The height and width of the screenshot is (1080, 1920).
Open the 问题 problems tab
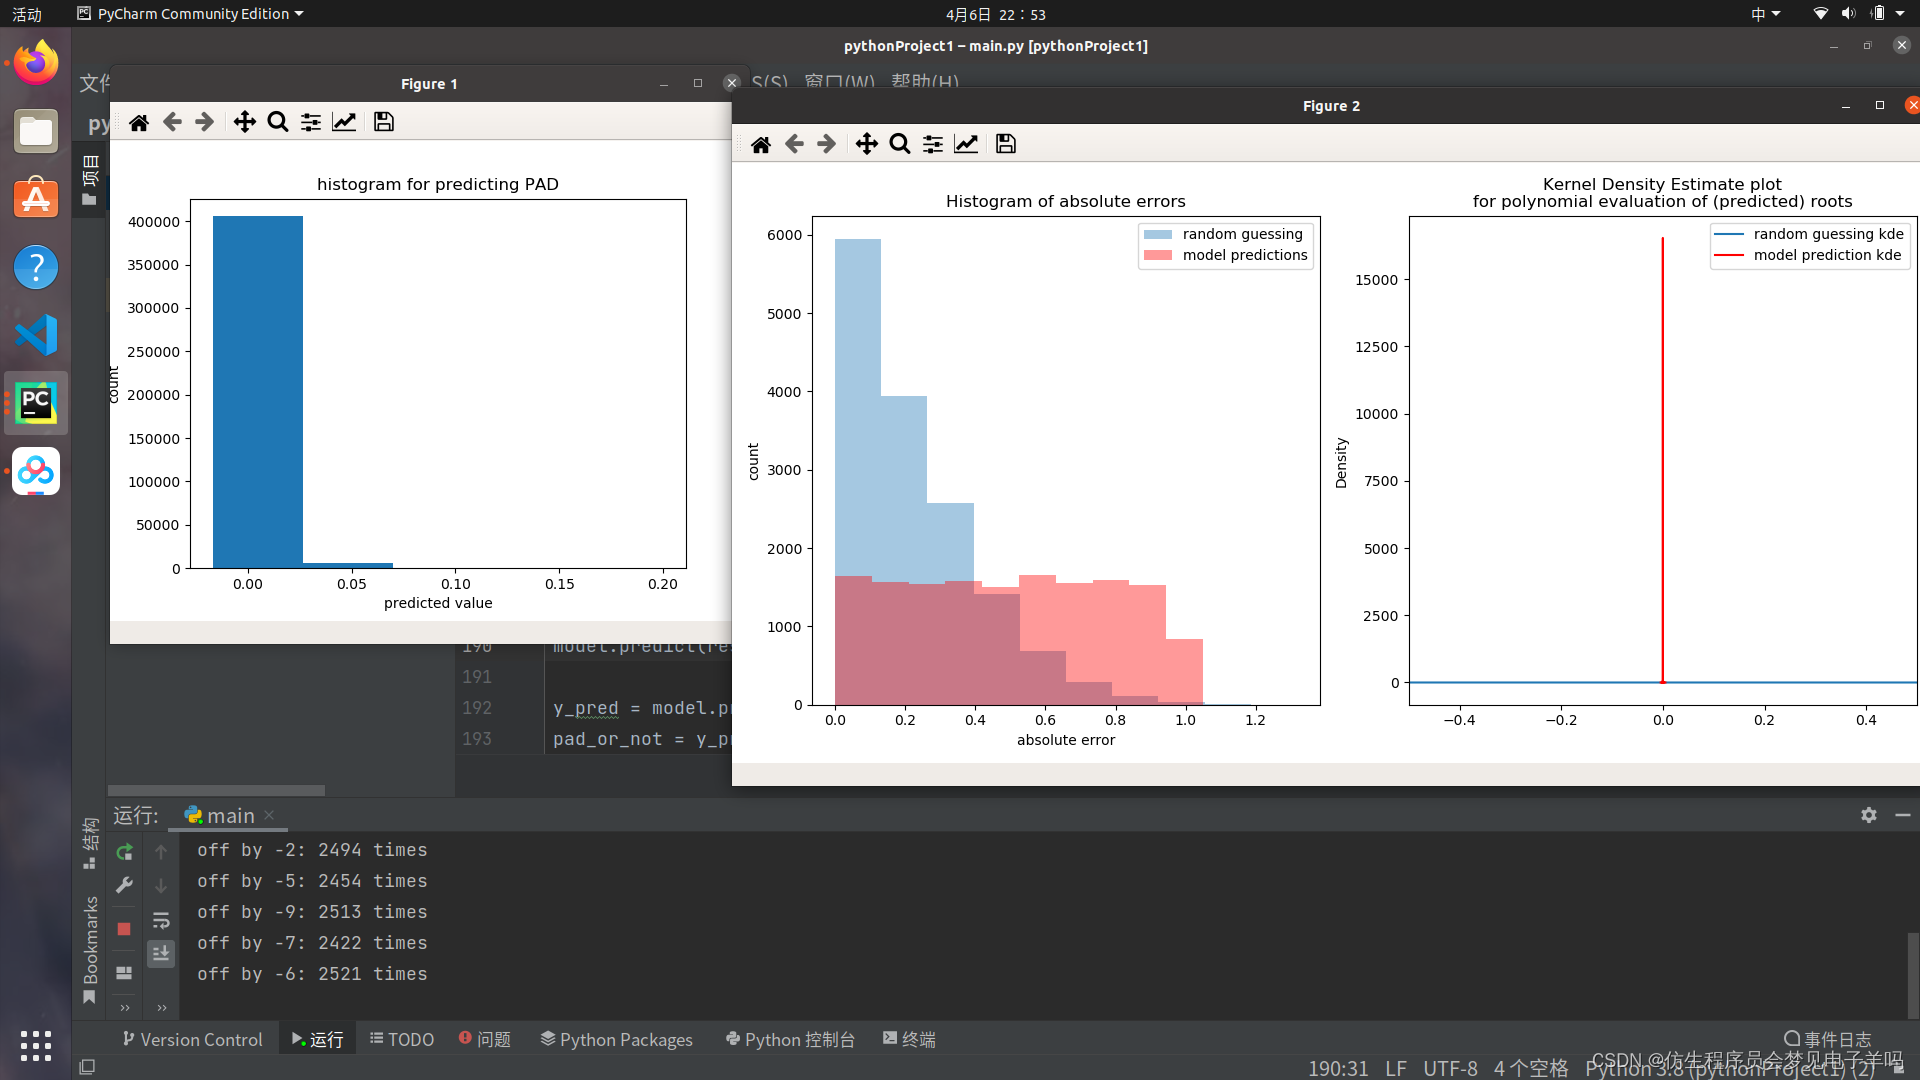click(485, 1040)
